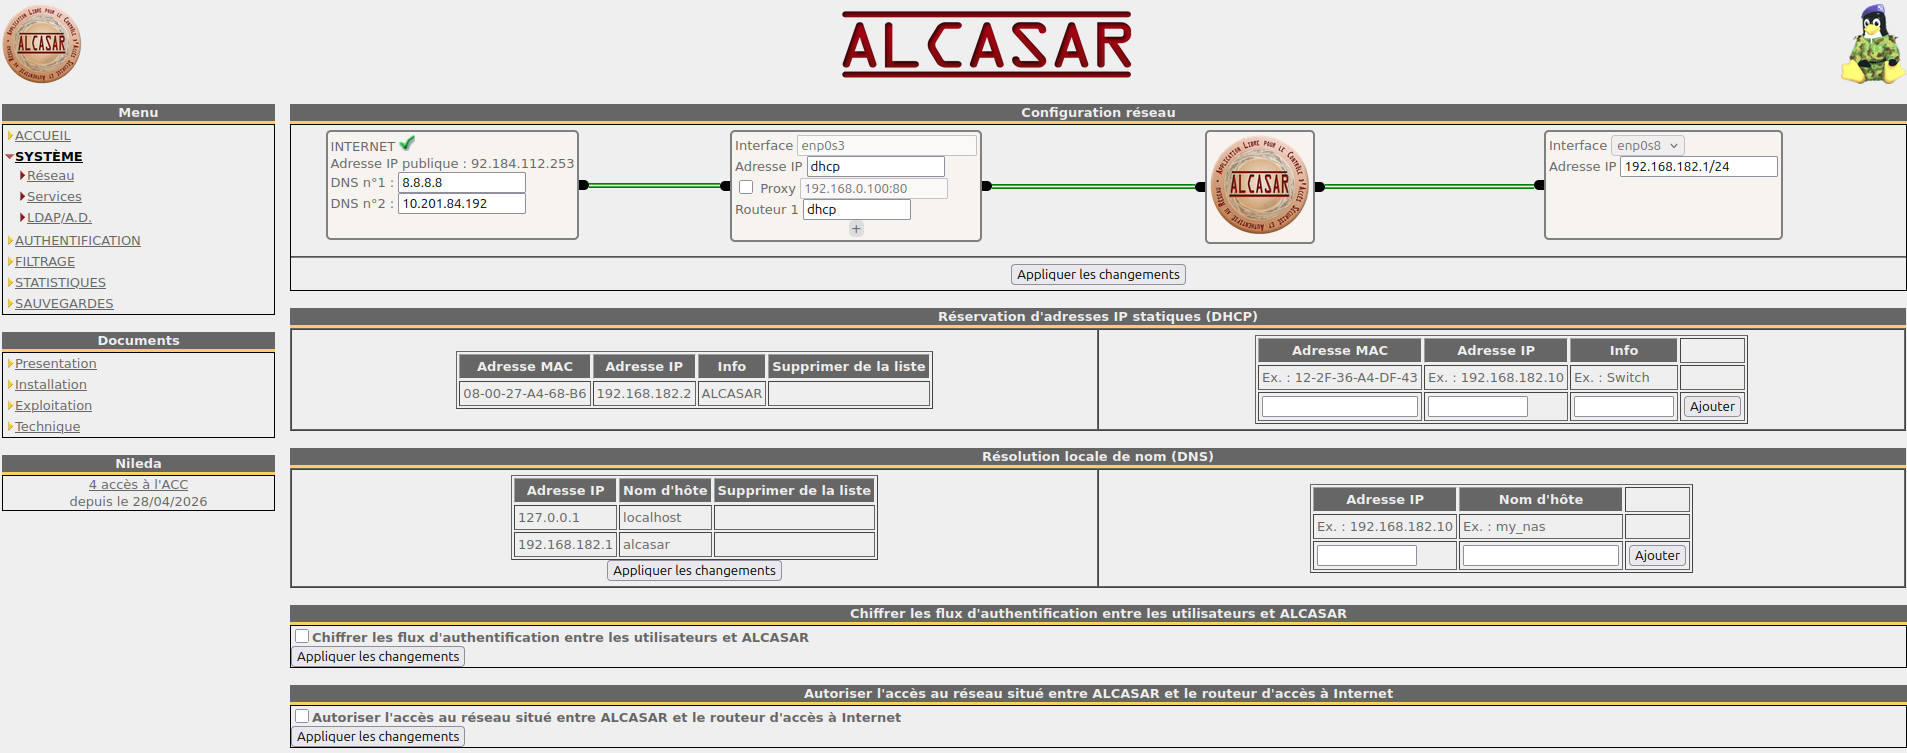This screenshot has width=1907, height=753.
Task: Apply changes under the DNS host list
Action: point(694,570)
